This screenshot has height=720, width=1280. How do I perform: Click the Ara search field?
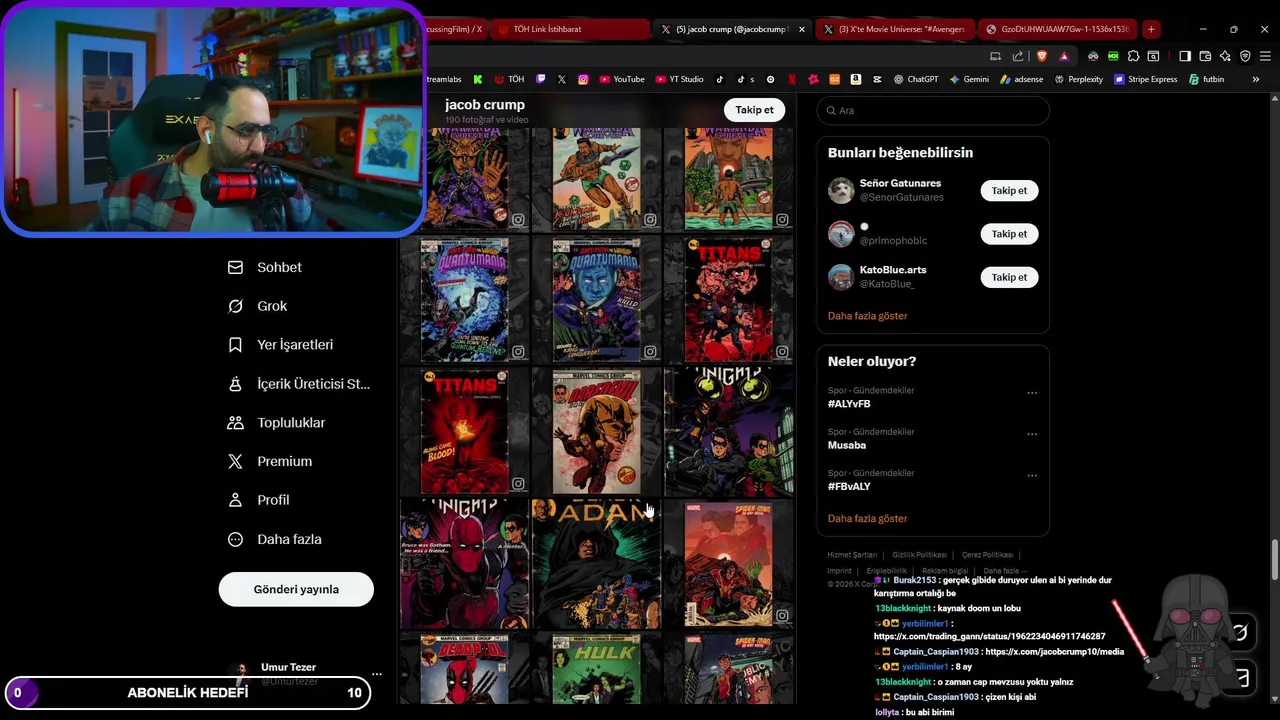[x=933, y=110]
